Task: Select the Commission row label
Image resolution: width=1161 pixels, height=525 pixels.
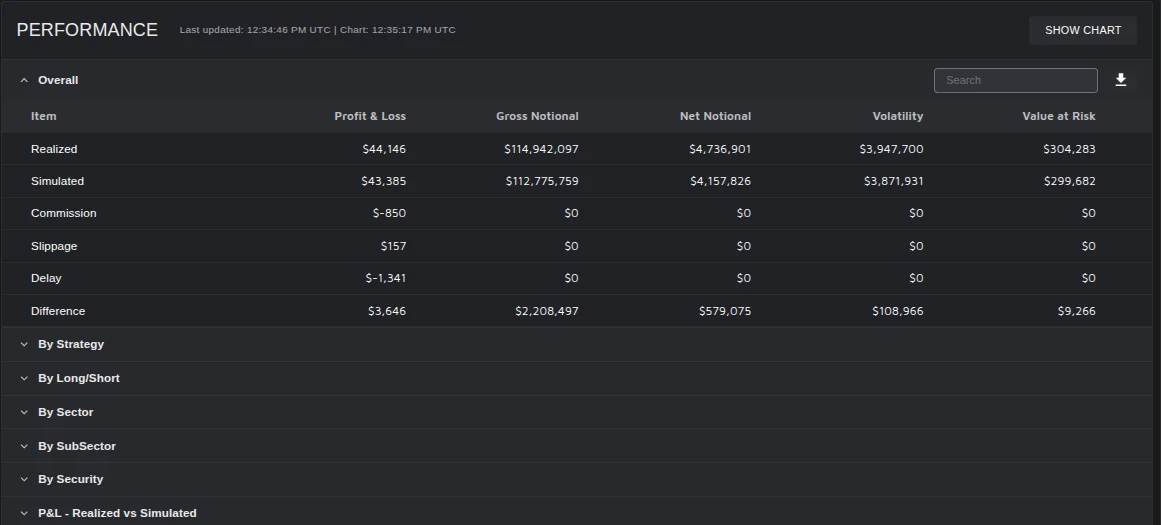Action: 64,213
